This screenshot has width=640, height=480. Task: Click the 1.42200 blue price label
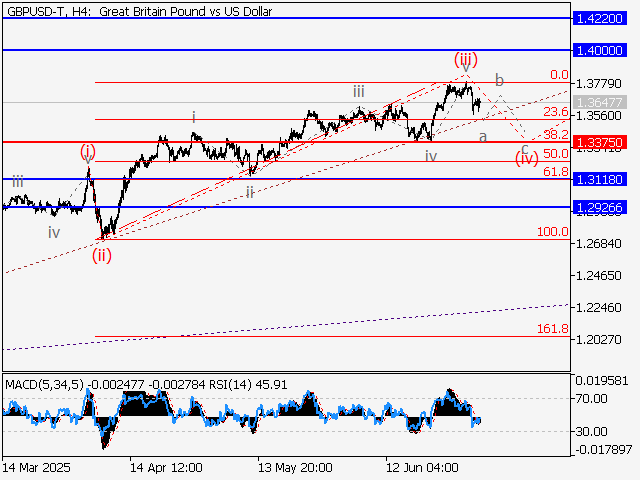click(x=600, y=18)
